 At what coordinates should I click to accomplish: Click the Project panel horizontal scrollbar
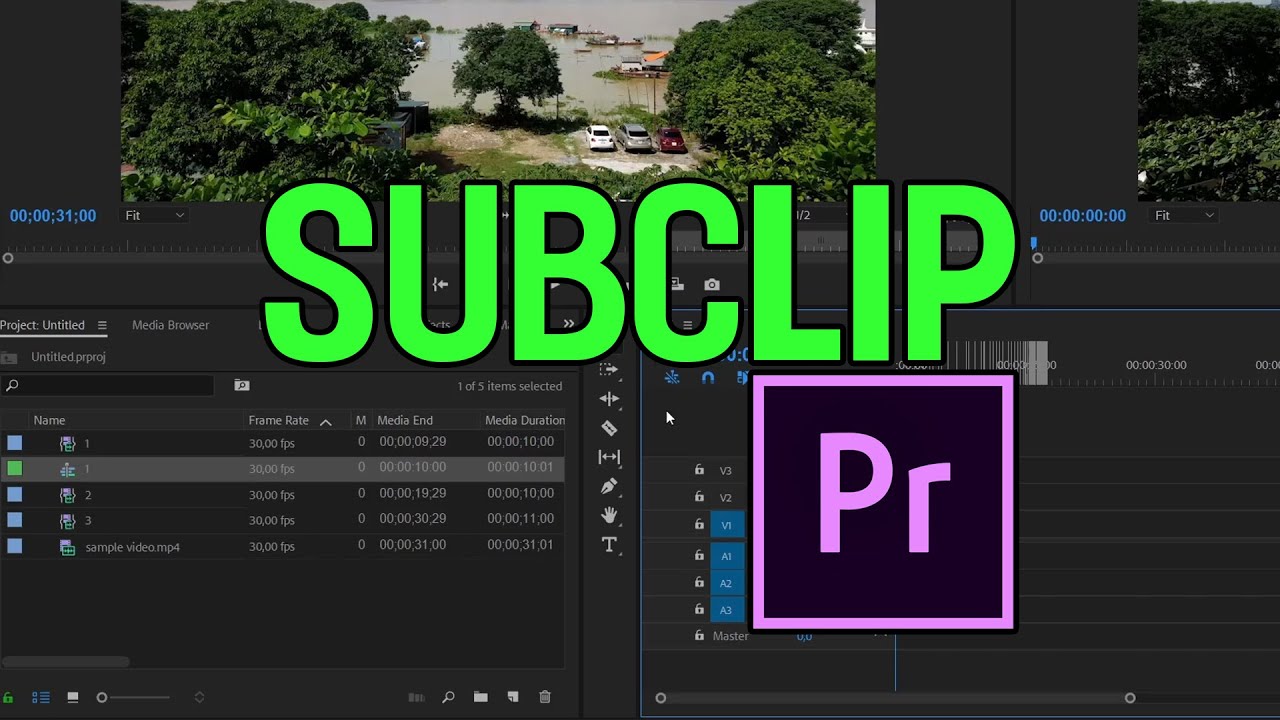tap(65, 661)
